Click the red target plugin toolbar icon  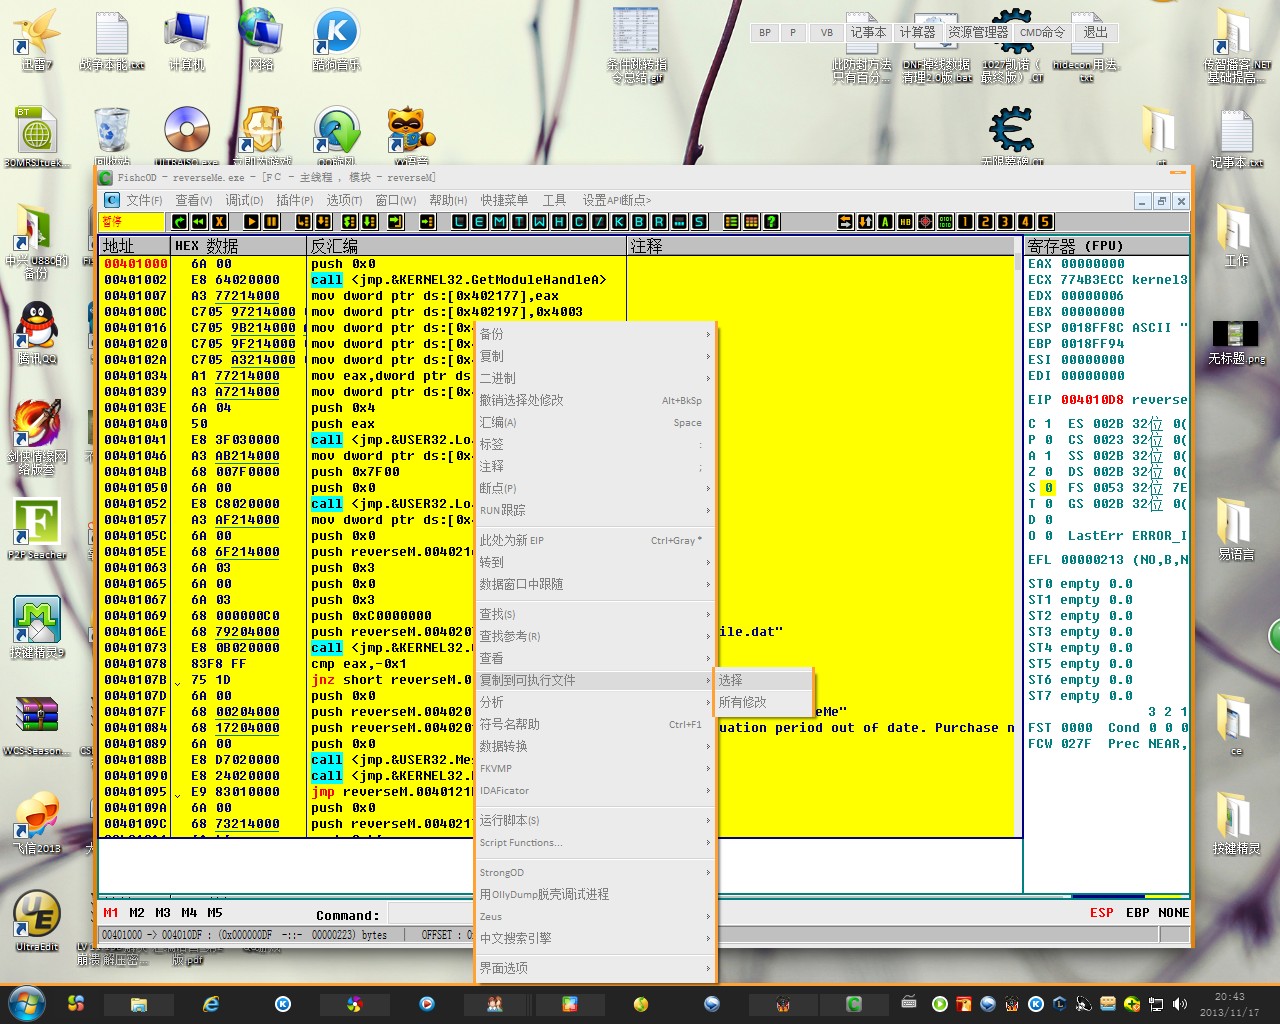(x=925, y=221)
